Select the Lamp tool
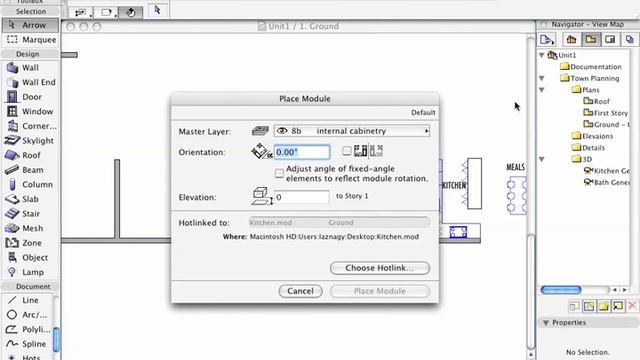The width and height of the screenshot is (640, 360). (x=30, y=272)
